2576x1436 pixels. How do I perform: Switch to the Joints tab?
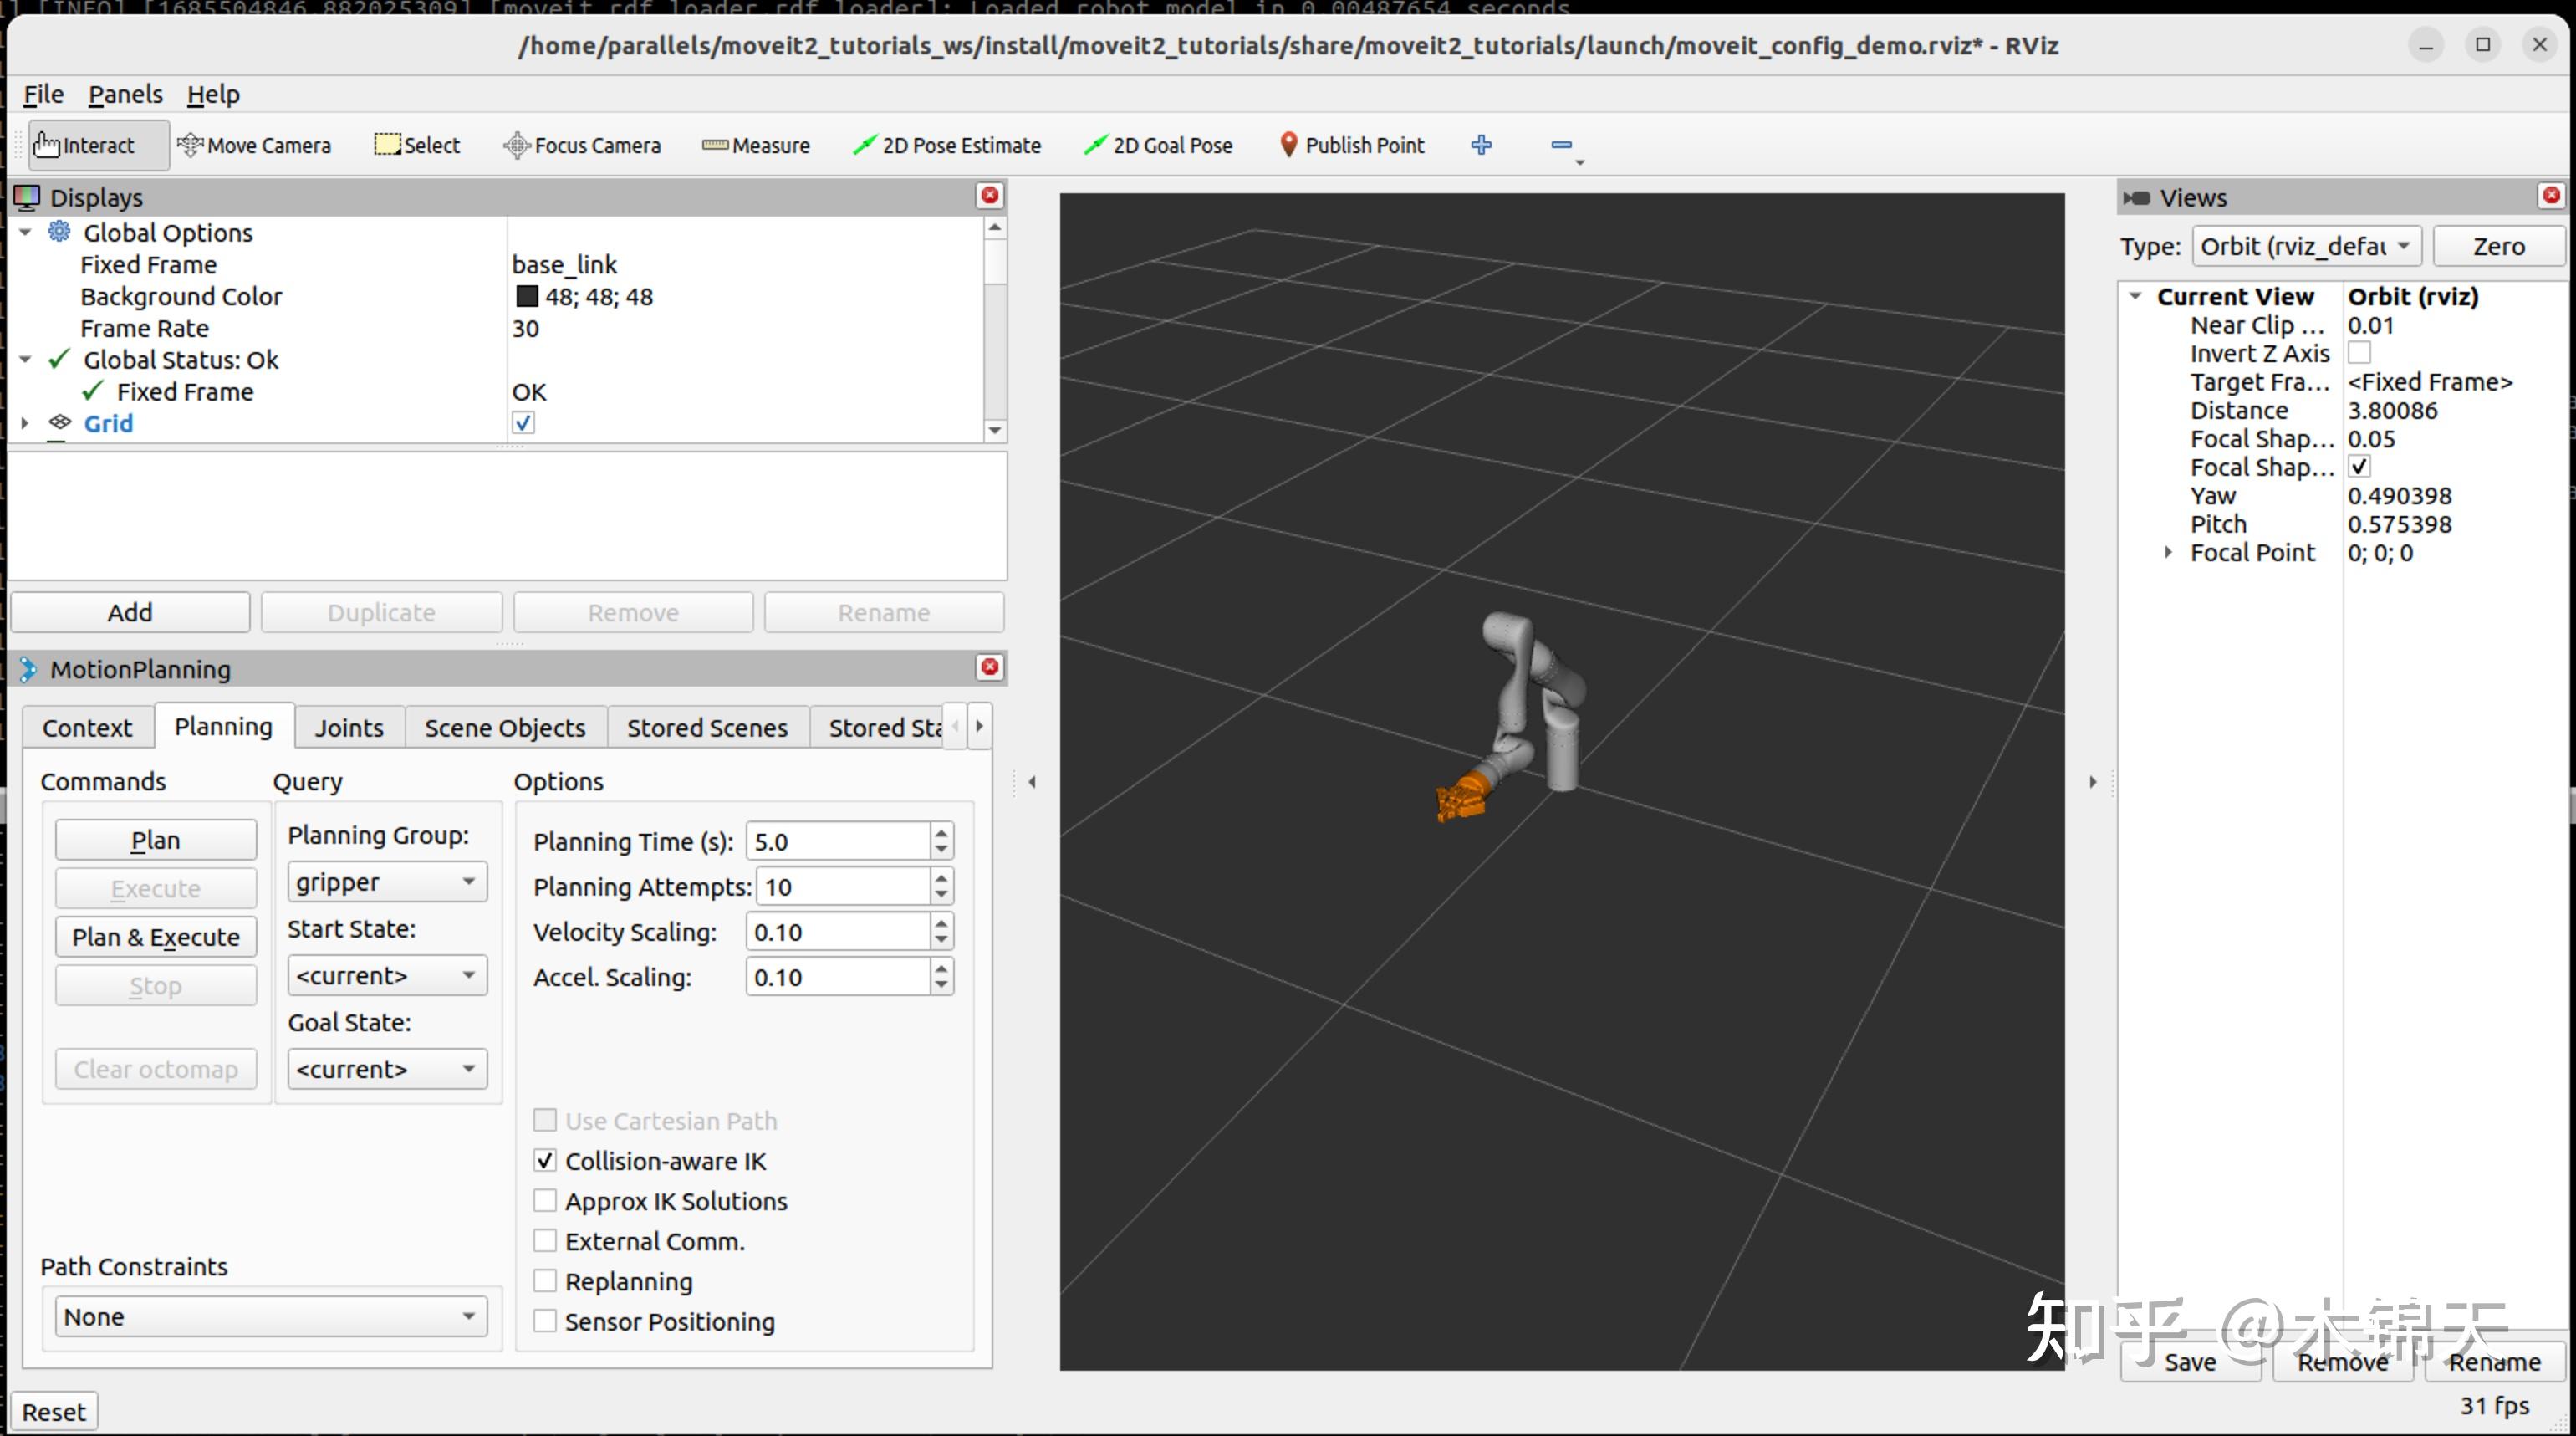pyautogui.click(x=349, y=727)
